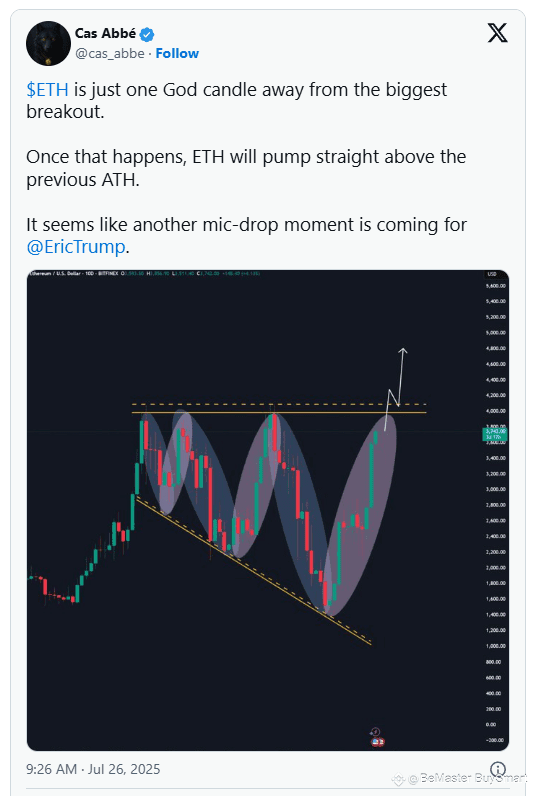Click the US flag economic event icons on chart
535x796 pixels.
[x=378, y=742]
